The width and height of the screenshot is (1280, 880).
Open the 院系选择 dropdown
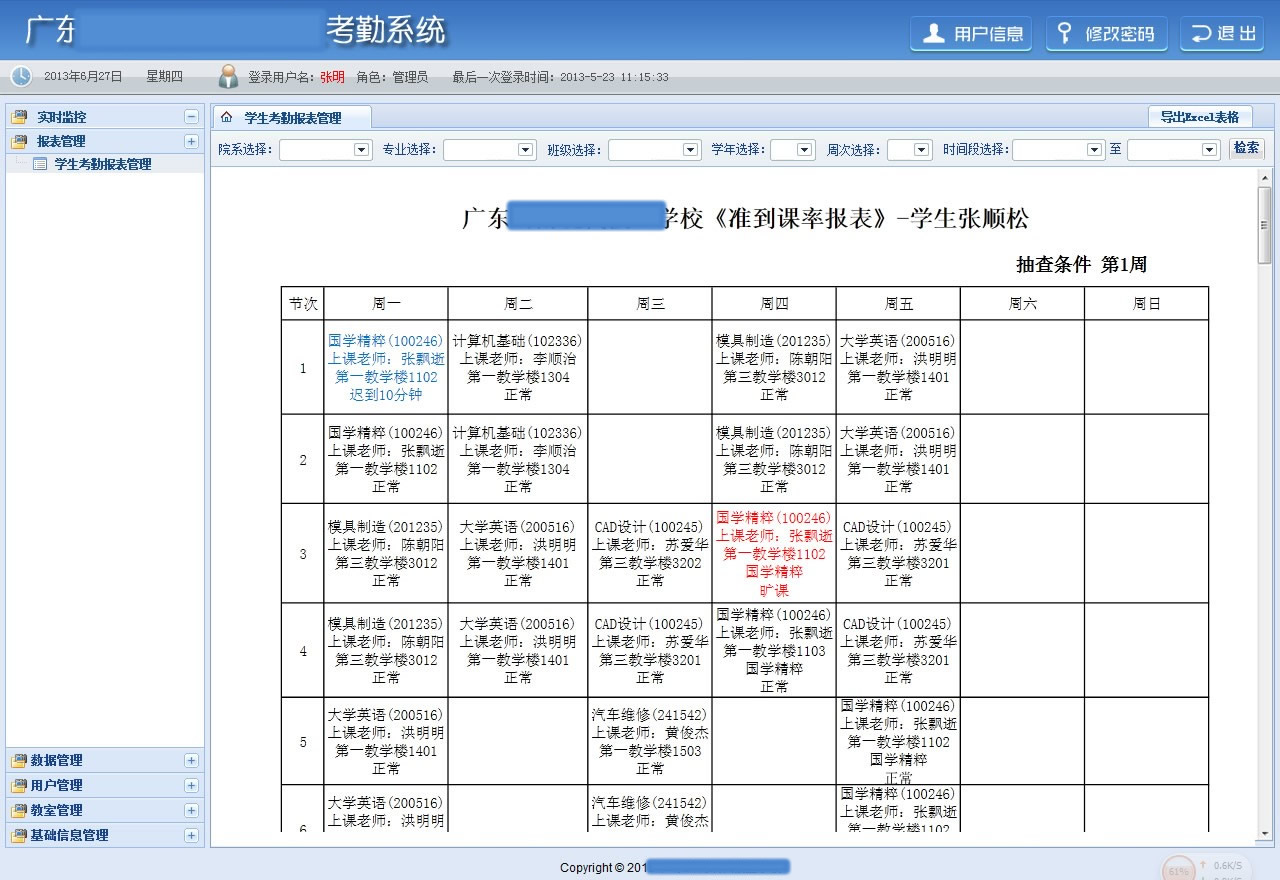[326, 149]
